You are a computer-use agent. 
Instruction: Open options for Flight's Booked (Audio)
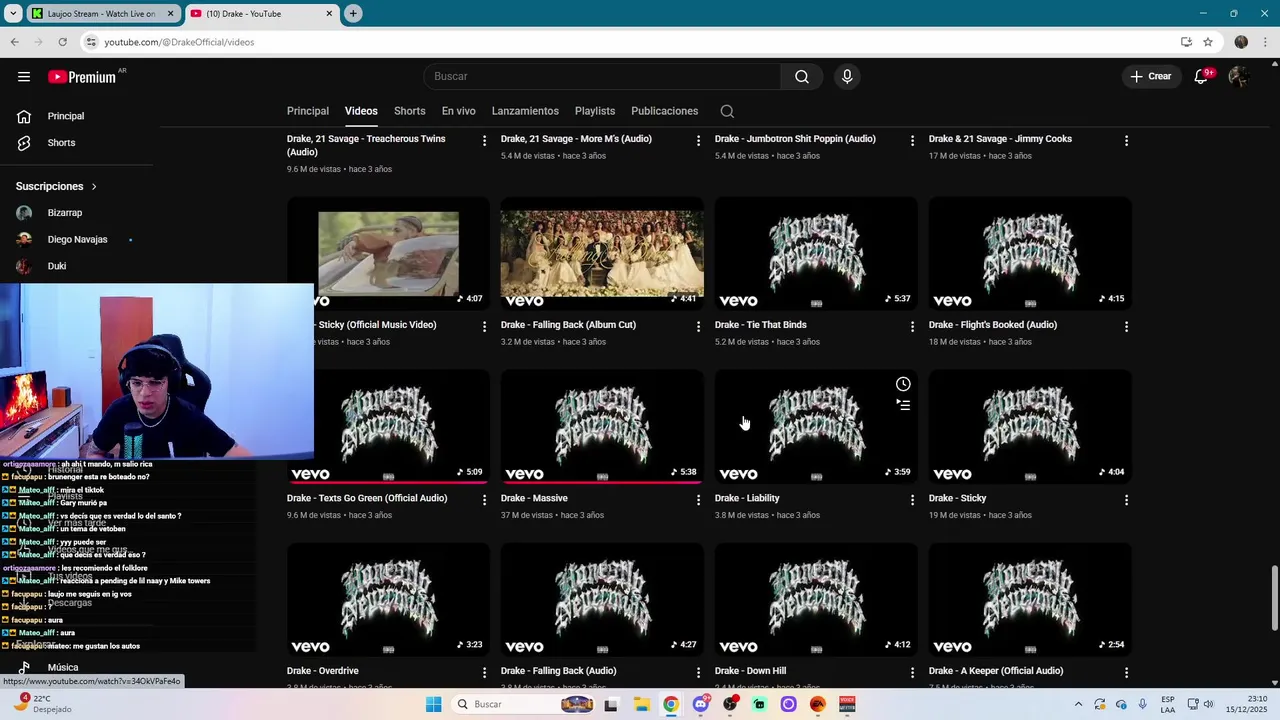[1126, 327]
